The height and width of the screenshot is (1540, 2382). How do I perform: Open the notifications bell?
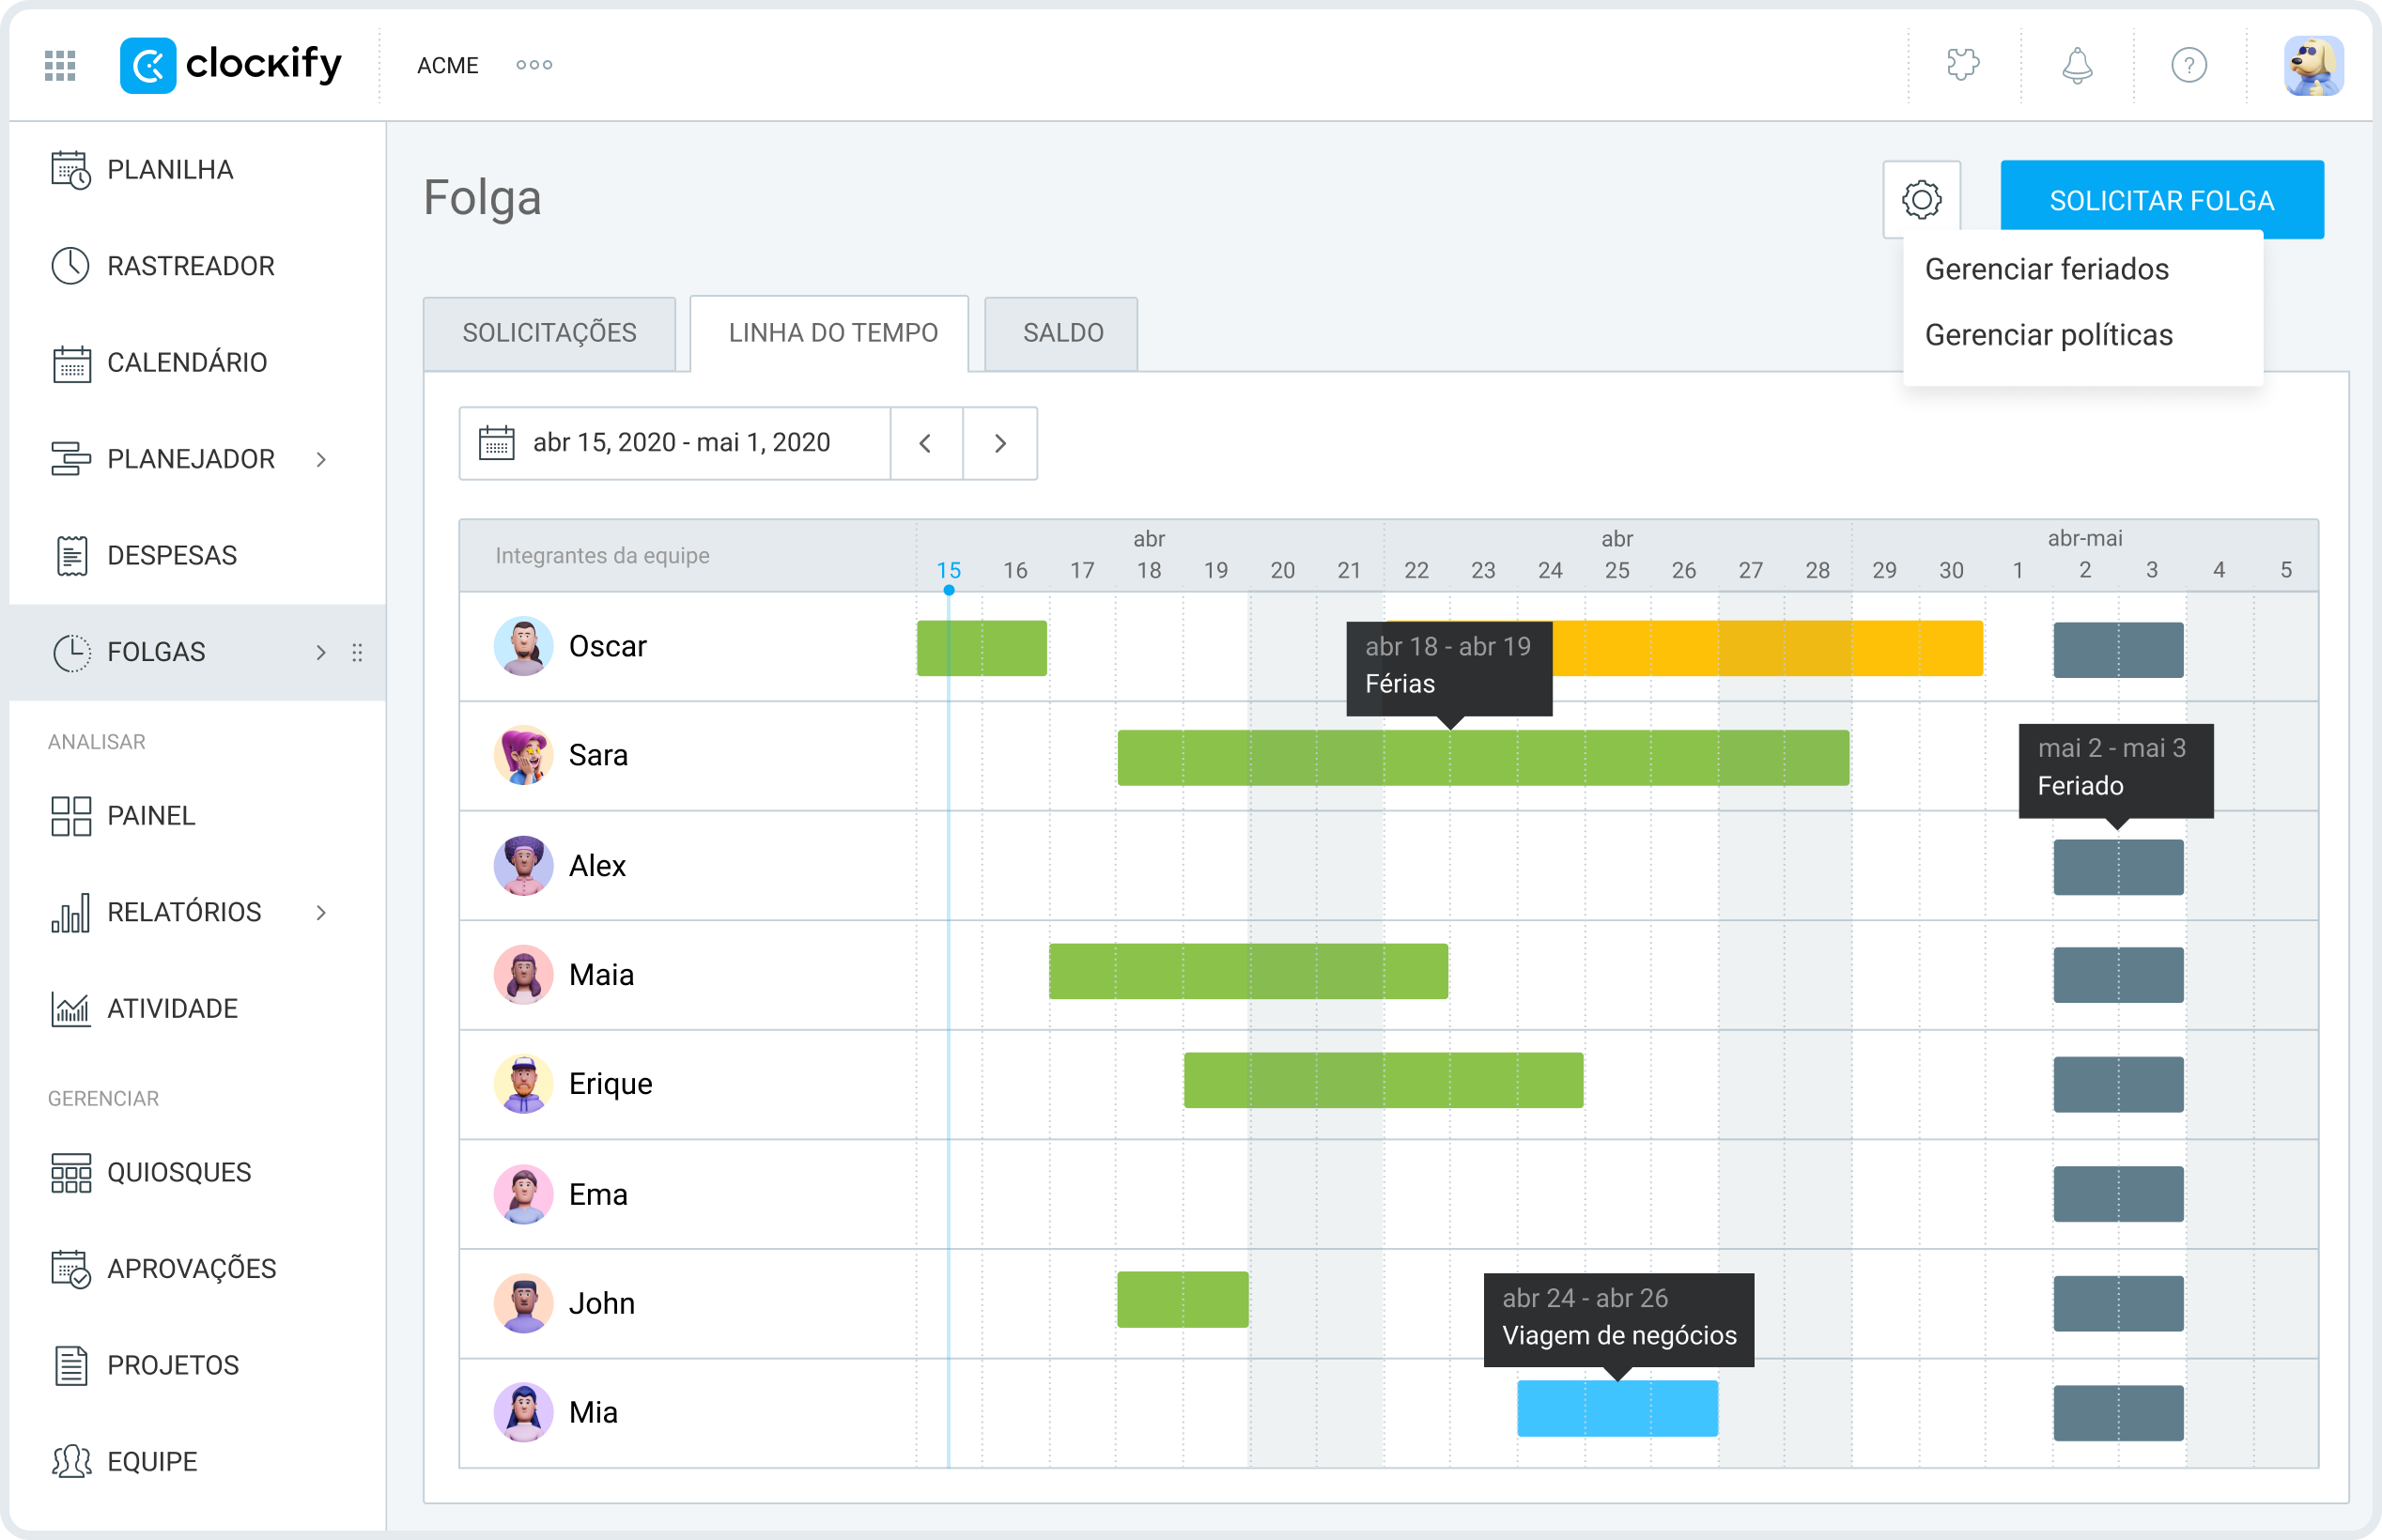pyautogui.click(x=2076, y=65)
